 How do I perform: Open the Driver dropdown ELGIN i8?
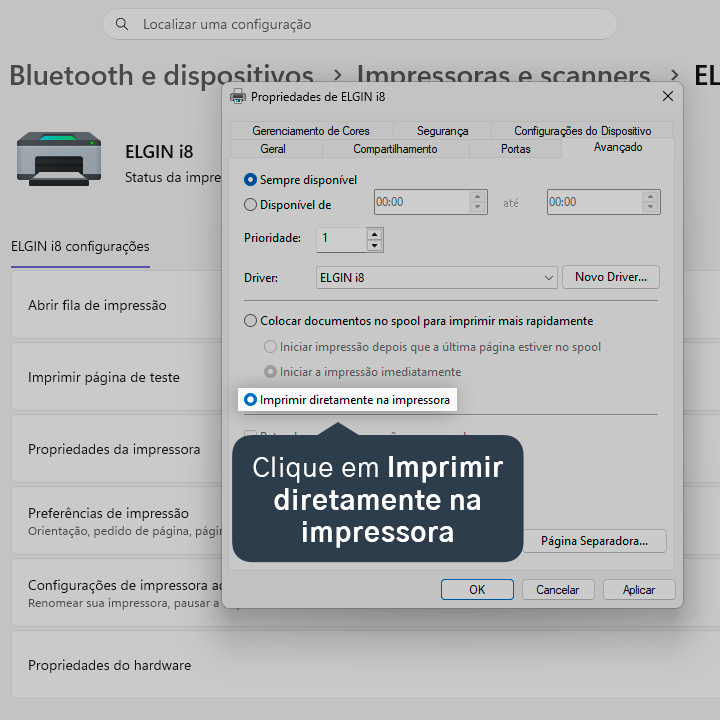436,277
